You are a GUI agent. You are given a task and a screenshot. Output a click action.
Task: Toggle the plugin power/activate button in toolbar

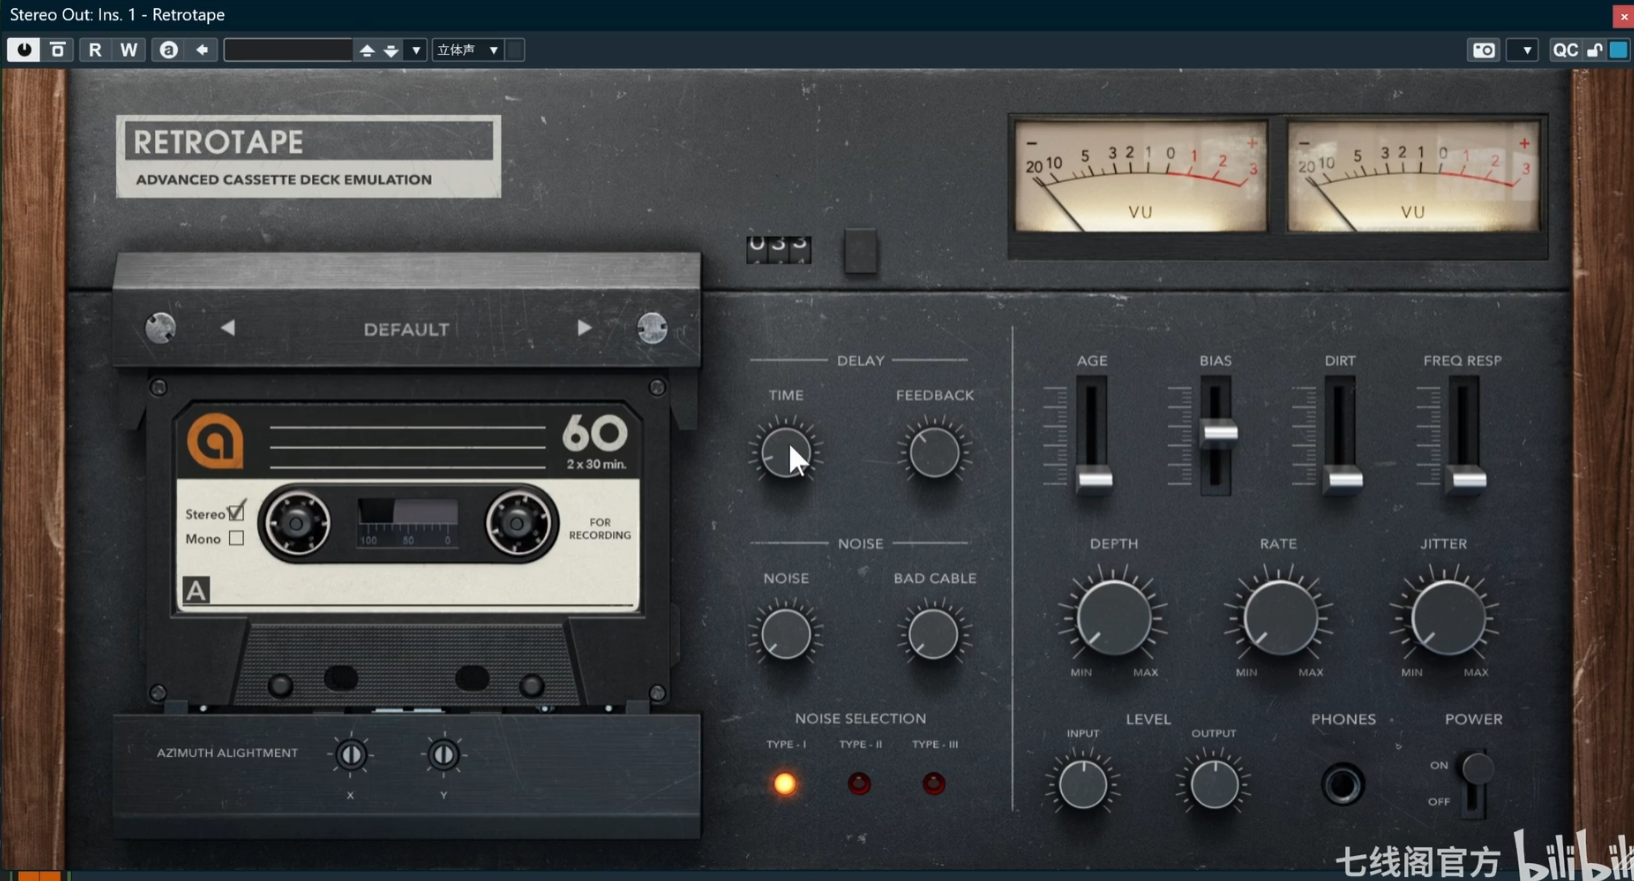click(23, 50)
